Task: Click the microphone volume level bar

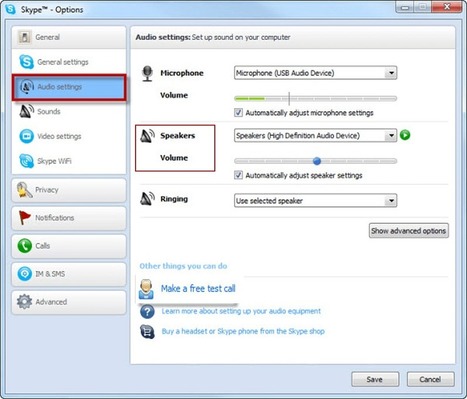Action: tap(315, 98)
